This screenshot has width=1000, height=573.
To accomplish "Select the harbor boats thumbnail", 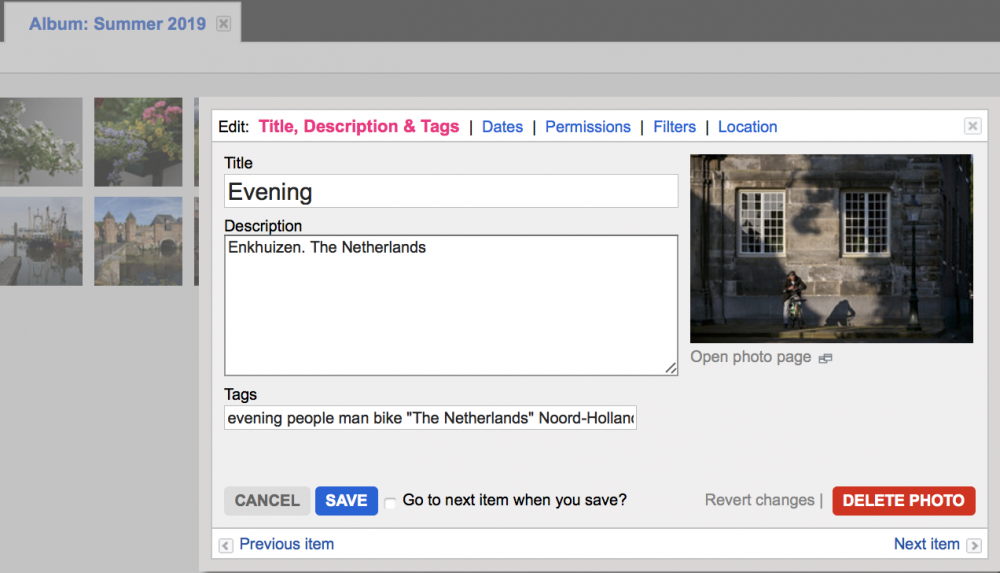I will tap(41, 241).
